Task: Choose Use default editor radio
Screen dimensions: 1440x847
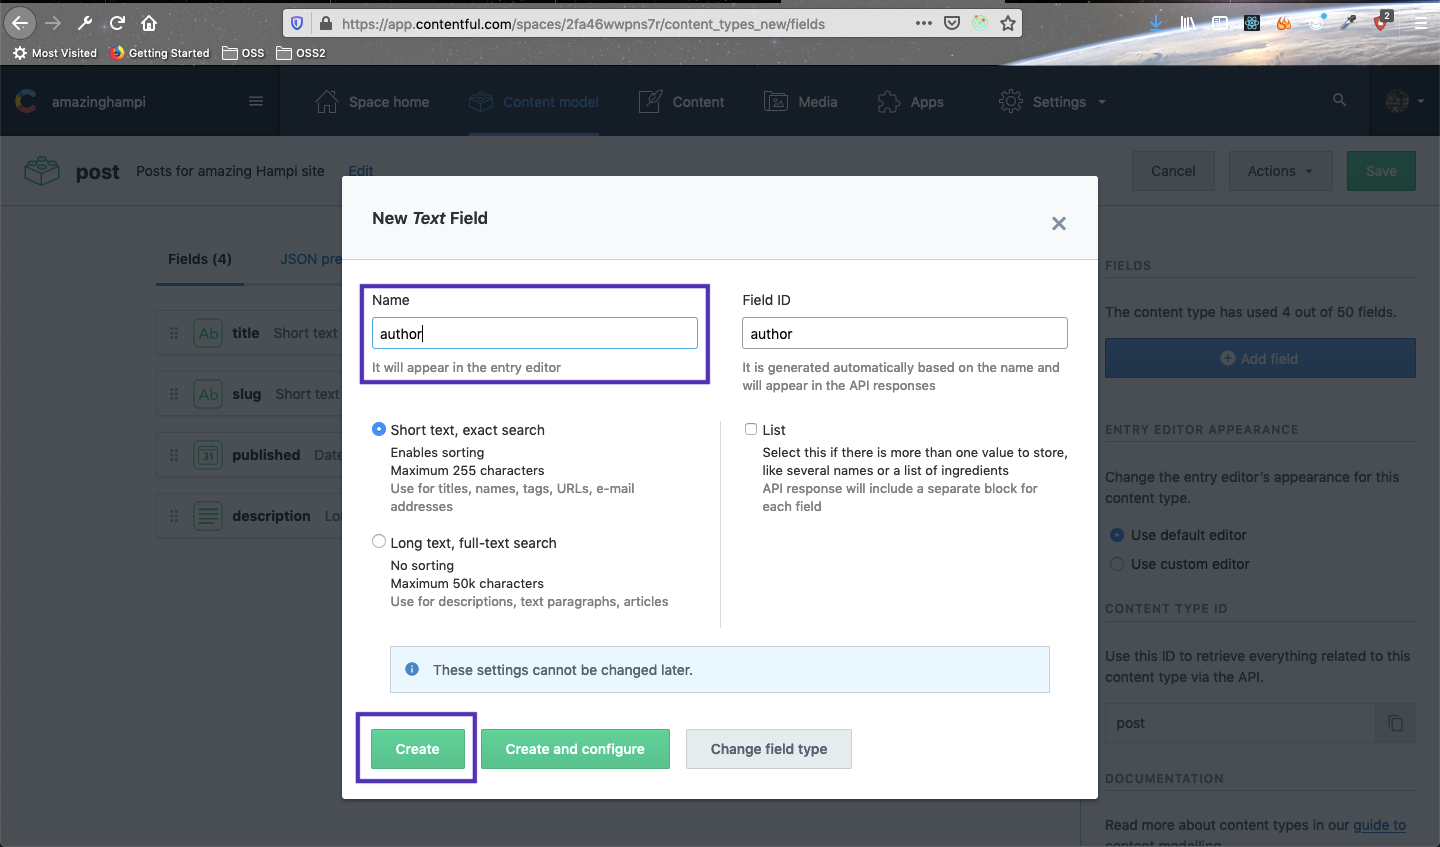Action: coord(1117,535)
